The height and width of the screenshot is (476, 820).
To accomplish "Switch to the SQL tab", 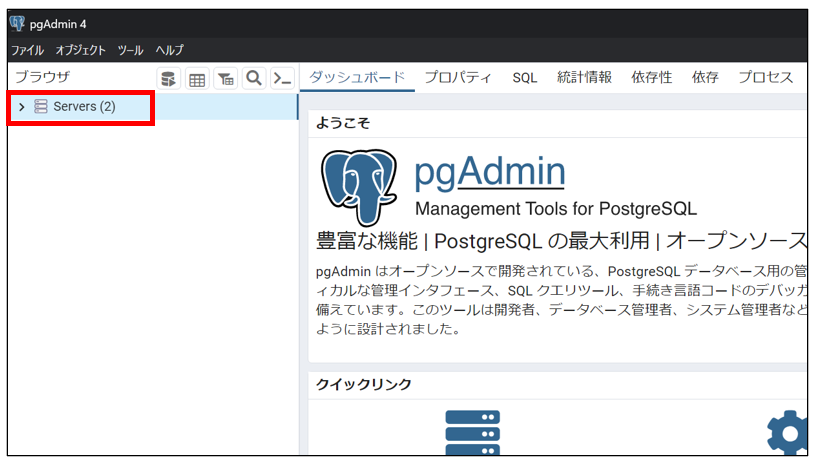I will click(525, 77).
